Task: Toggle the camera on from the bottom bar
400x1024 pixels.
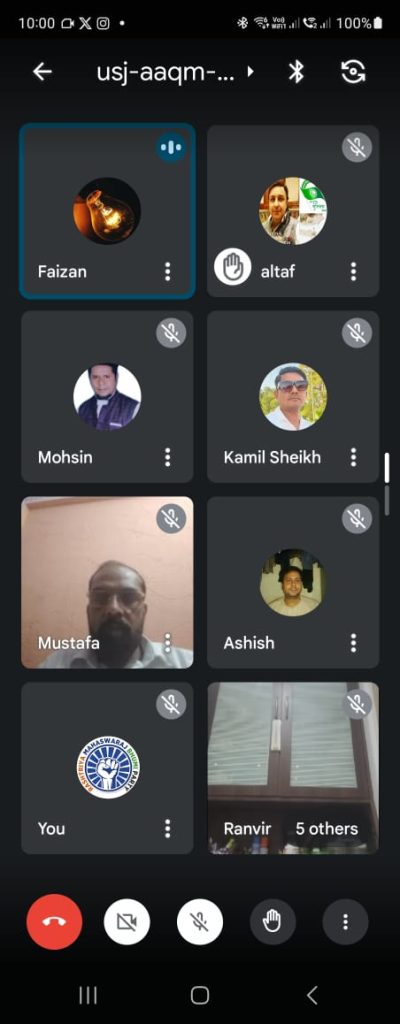Action: pos(127,921)
